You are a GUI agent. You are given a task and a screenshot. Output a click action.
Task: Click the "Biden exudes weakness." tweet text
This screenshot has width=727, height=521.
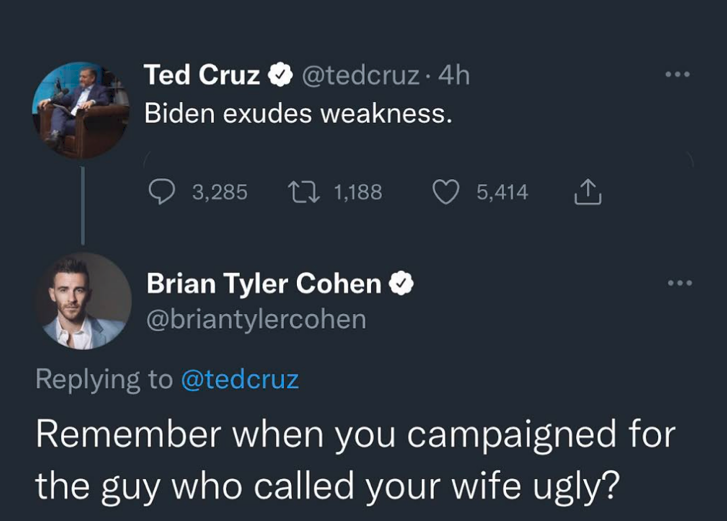pos(298,114)
